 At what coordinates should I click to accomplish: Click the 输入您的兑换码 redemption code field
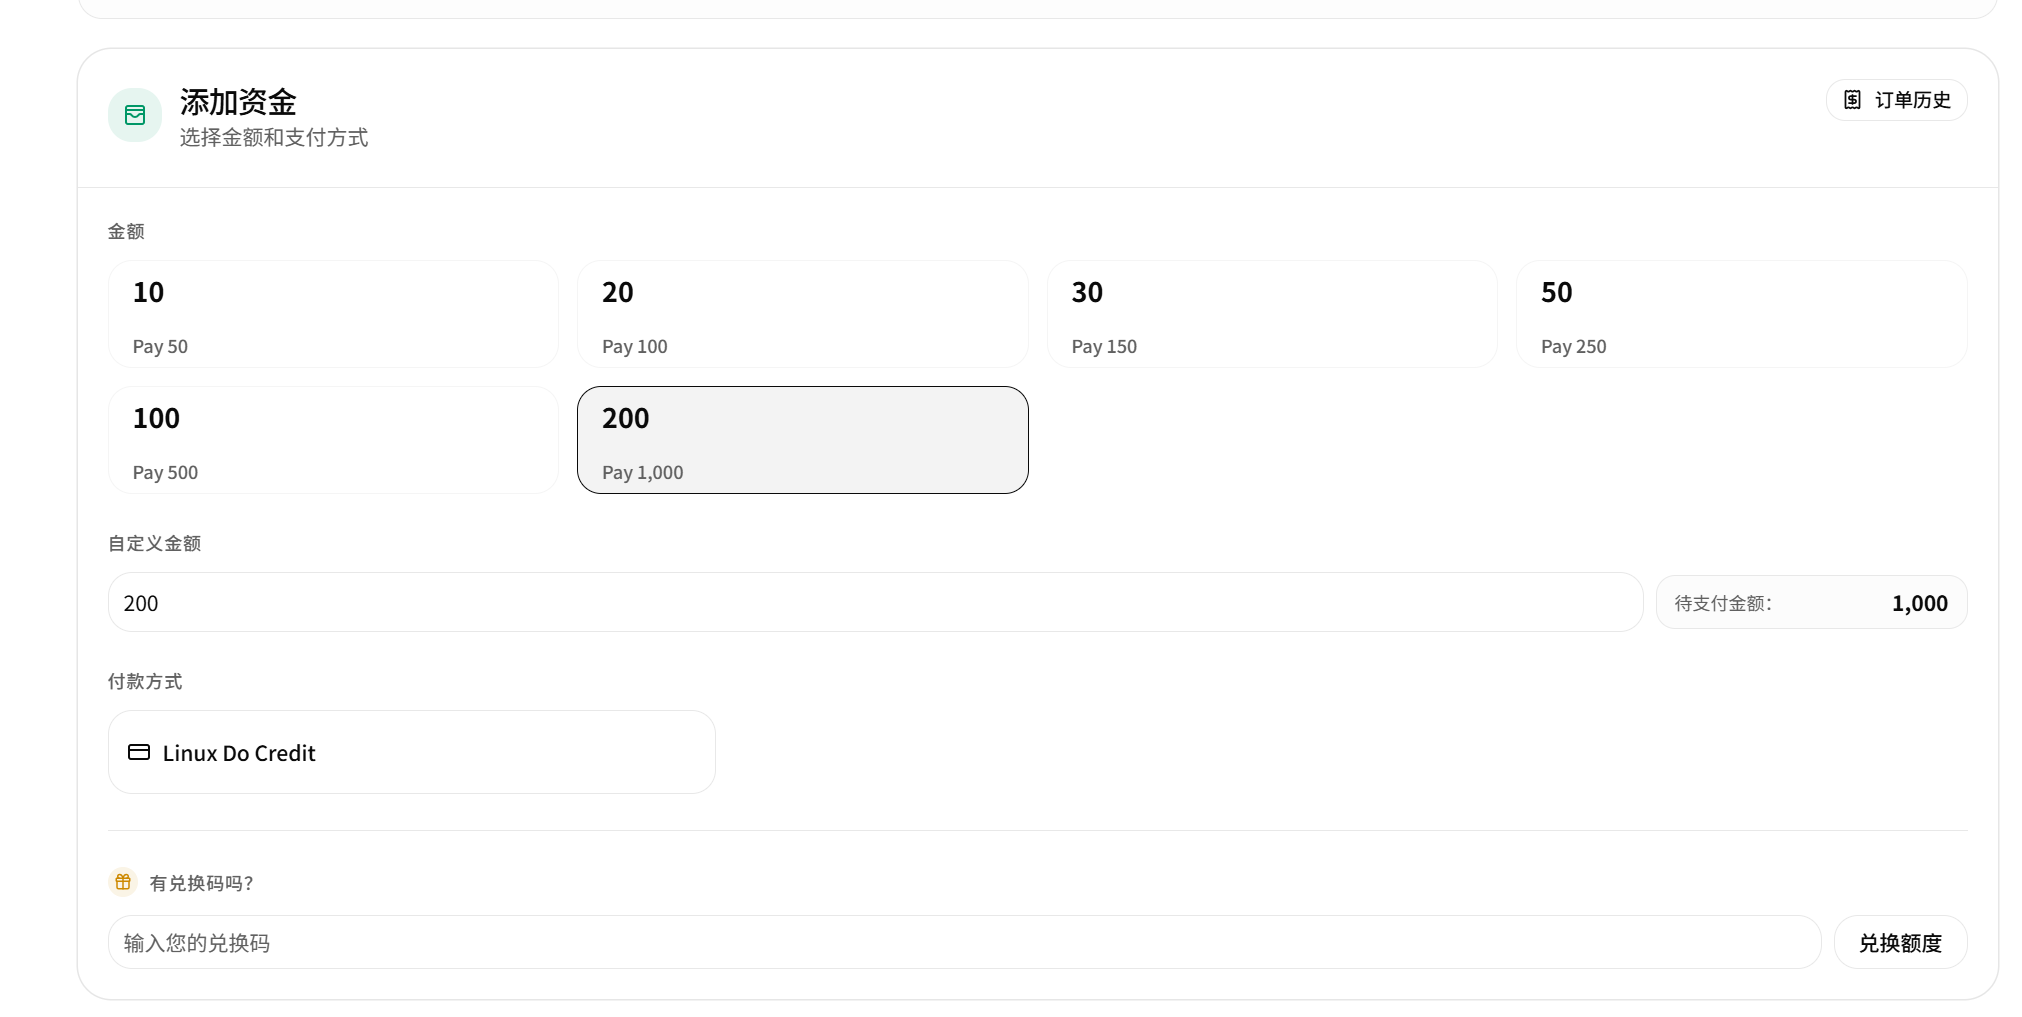point(964,942)
